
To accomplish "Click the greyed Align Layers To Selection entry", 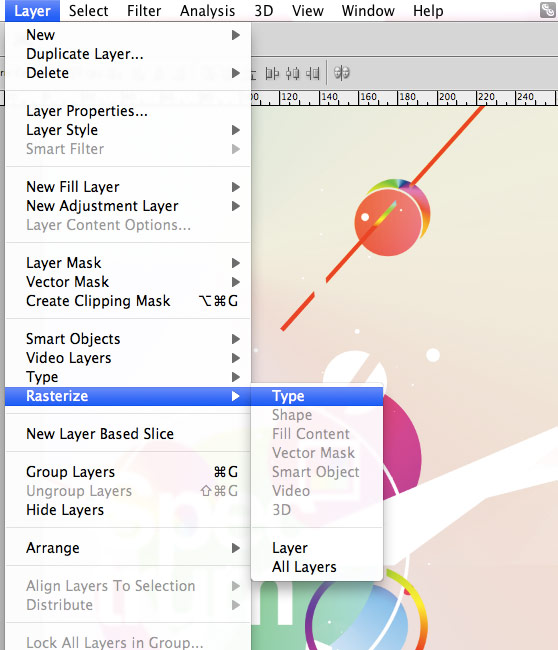I will coord(128,586).
